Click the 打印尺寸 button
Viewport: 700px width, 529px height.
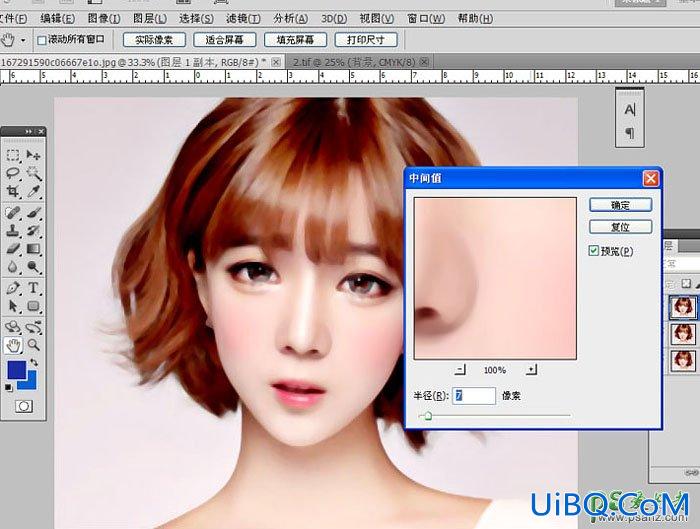[x=366, y=40]
